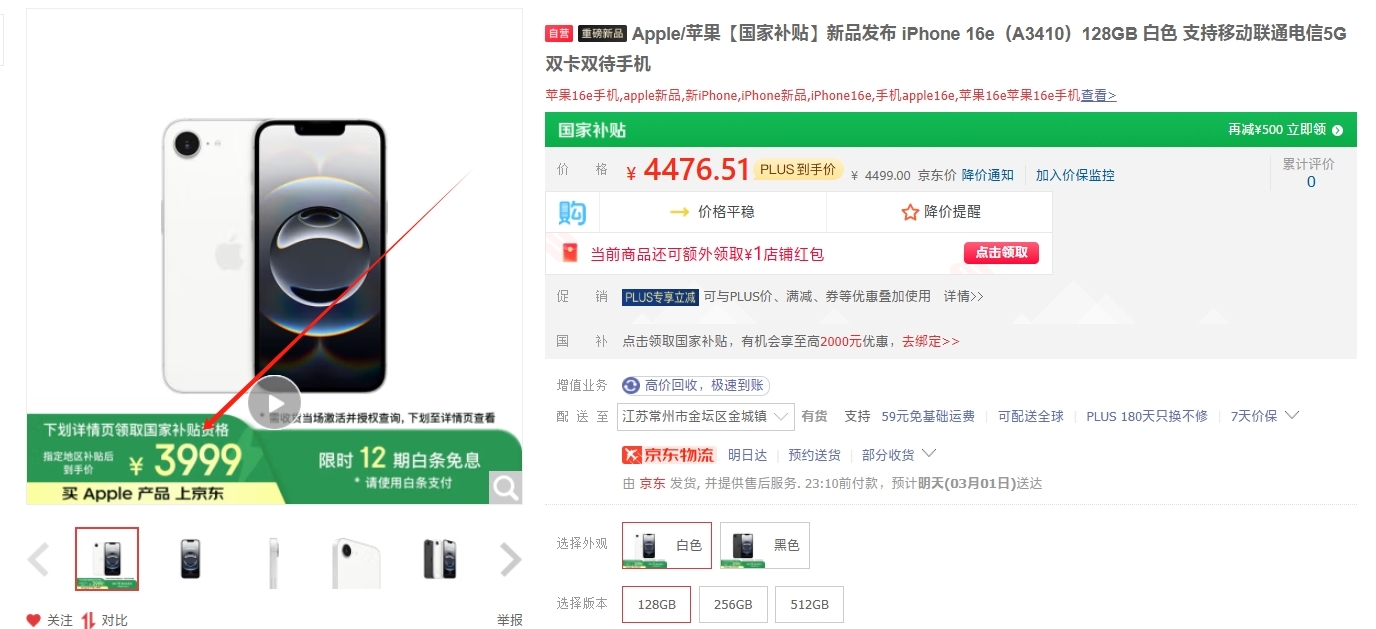The image size is (1376, 629).
Task: Open the delivery address dropdown 江苏常州市
Action: click(706, 416)
